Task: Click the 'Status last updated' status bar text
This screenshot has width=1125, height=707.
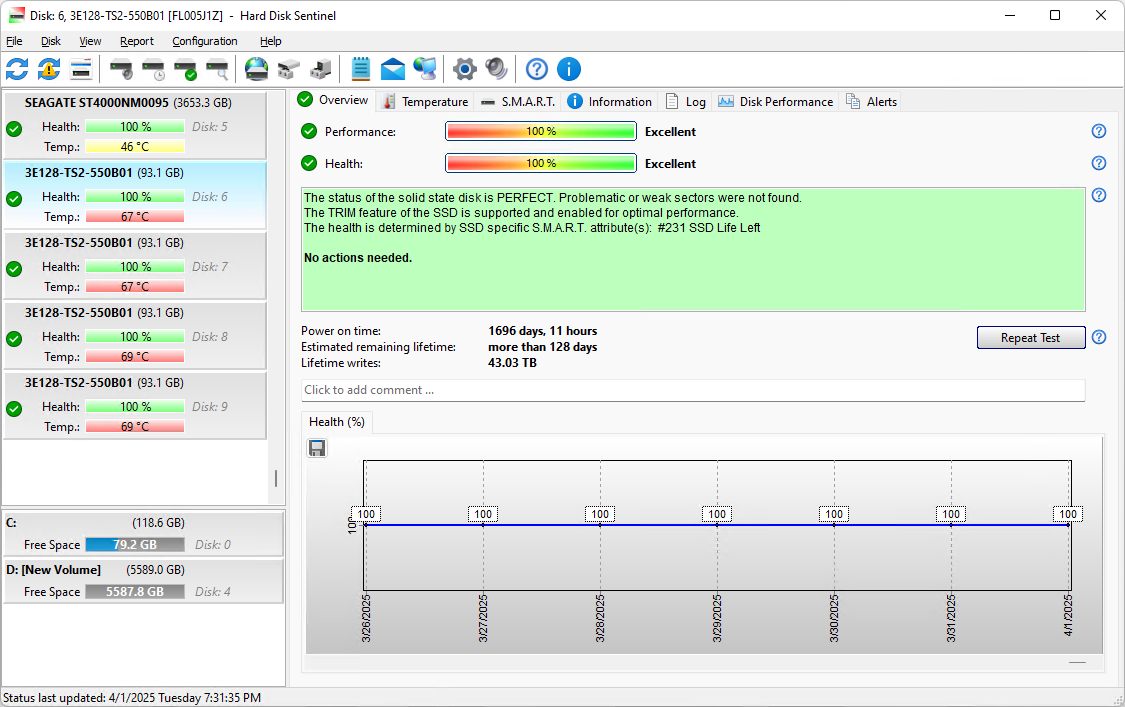Action: pyautogui.click(x=132, y=698)
